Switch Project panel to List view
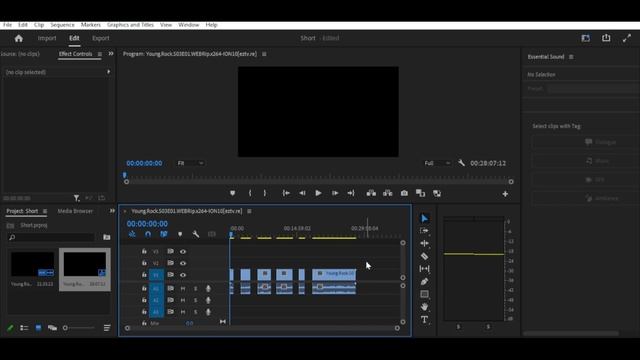This screenshot has width=640, height=360. tap(24, 328)
